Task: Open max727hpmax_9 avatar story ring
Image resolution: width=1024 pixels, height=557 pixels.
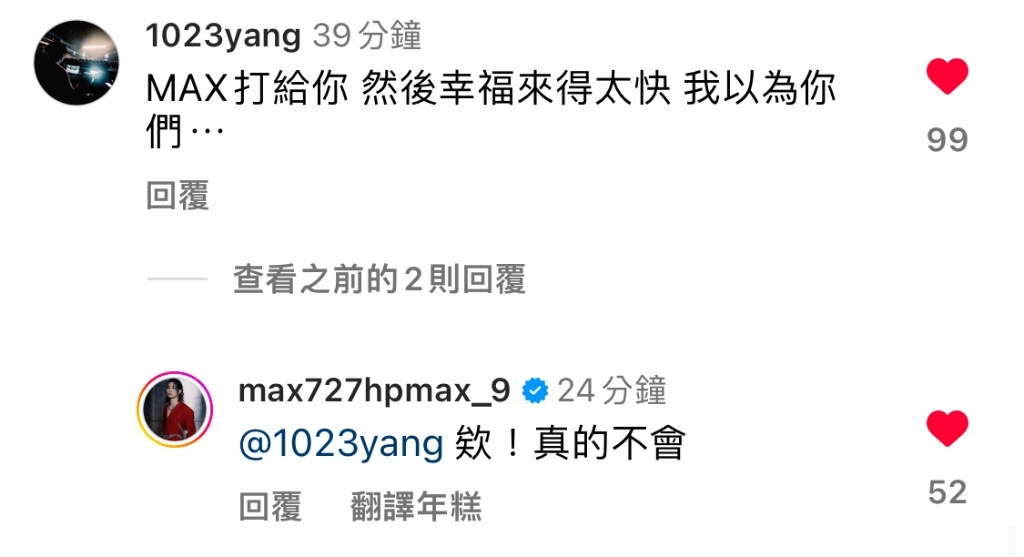Action: coord(174,409)
